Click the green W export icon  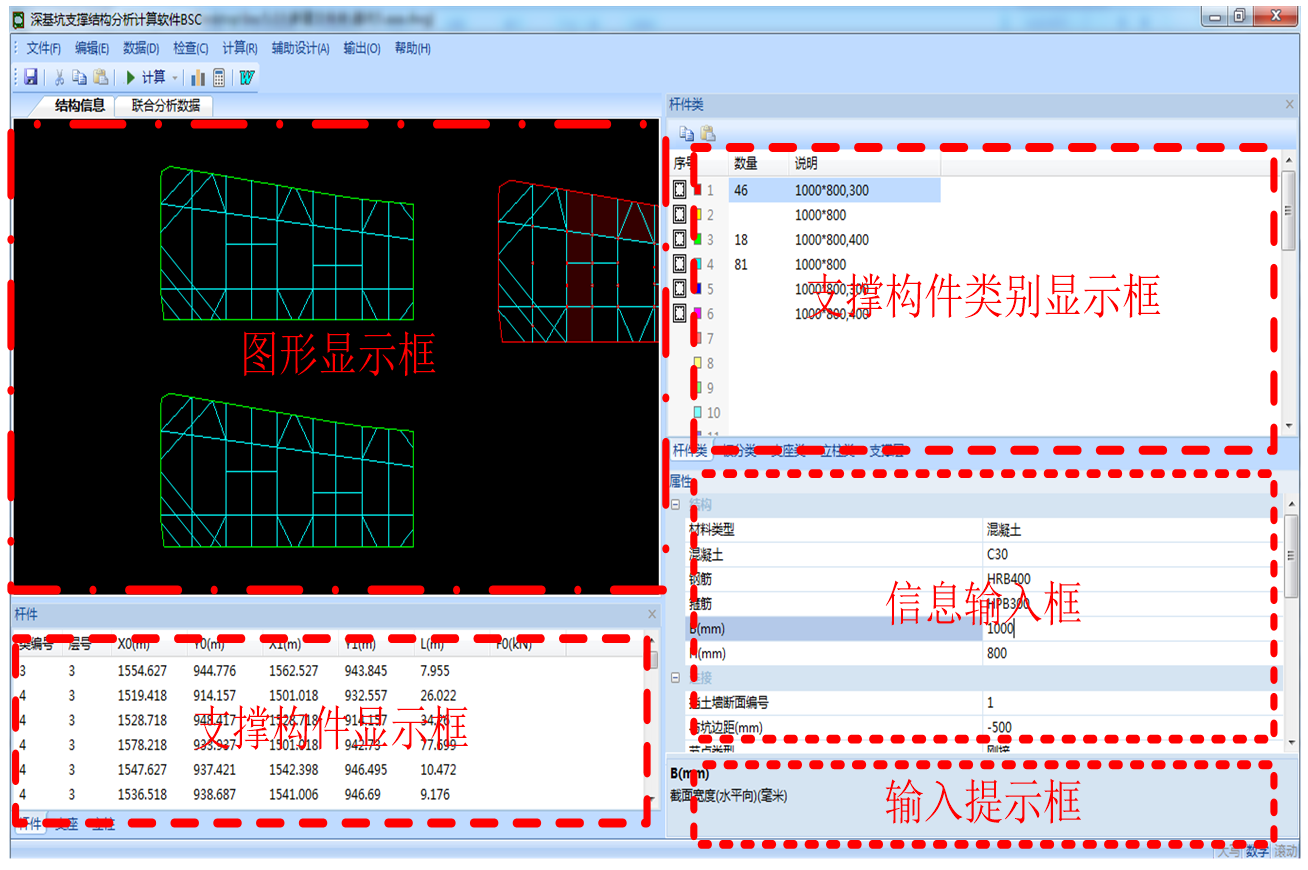point(246,77)
